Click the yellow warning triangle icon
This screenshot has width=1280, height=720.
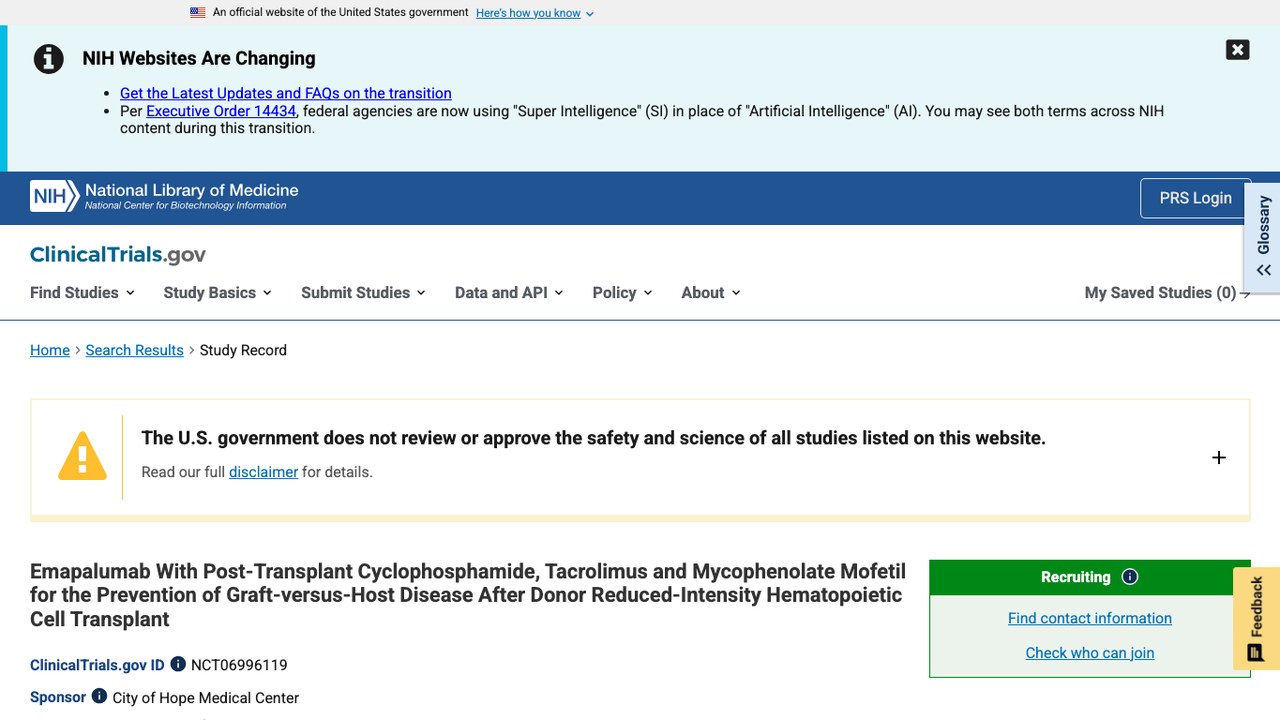pyautogui.click(x=82, y=456)
